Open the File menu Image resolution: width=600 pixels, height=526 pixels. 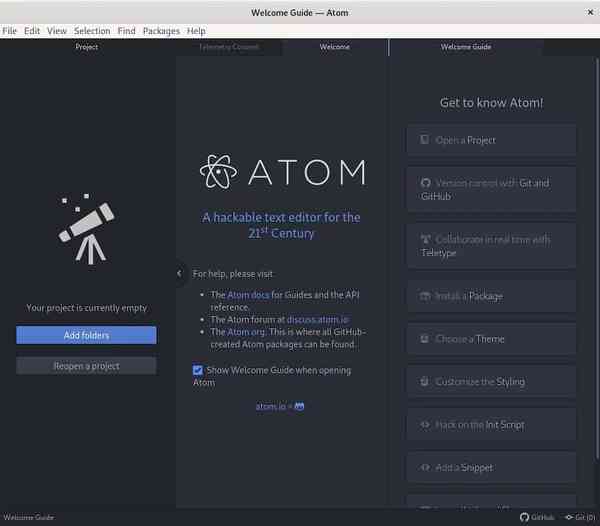(x=9, y=31)
